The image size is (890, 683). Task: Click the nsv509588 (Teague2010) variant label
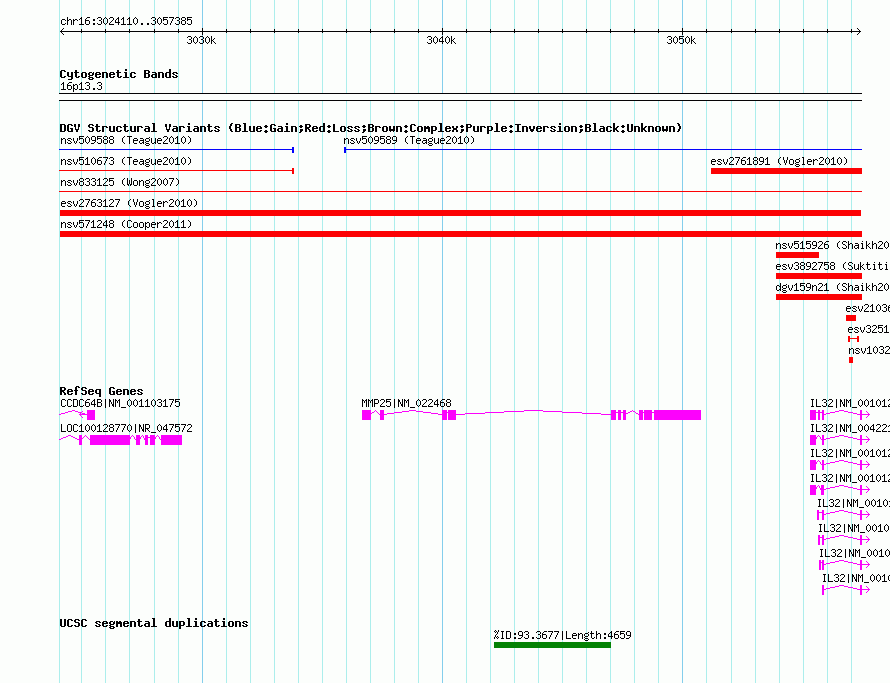point(126,140)
